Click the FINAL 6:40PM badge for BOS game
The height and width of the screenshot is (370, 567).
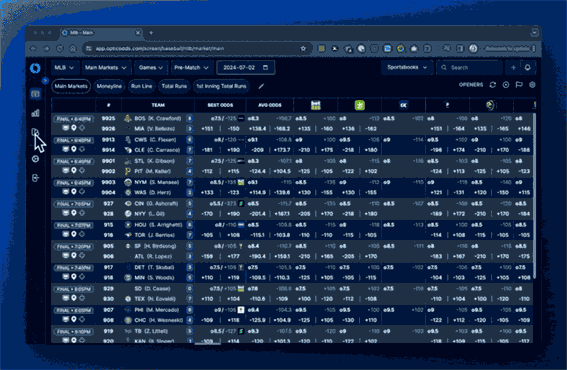pos(73,119)
